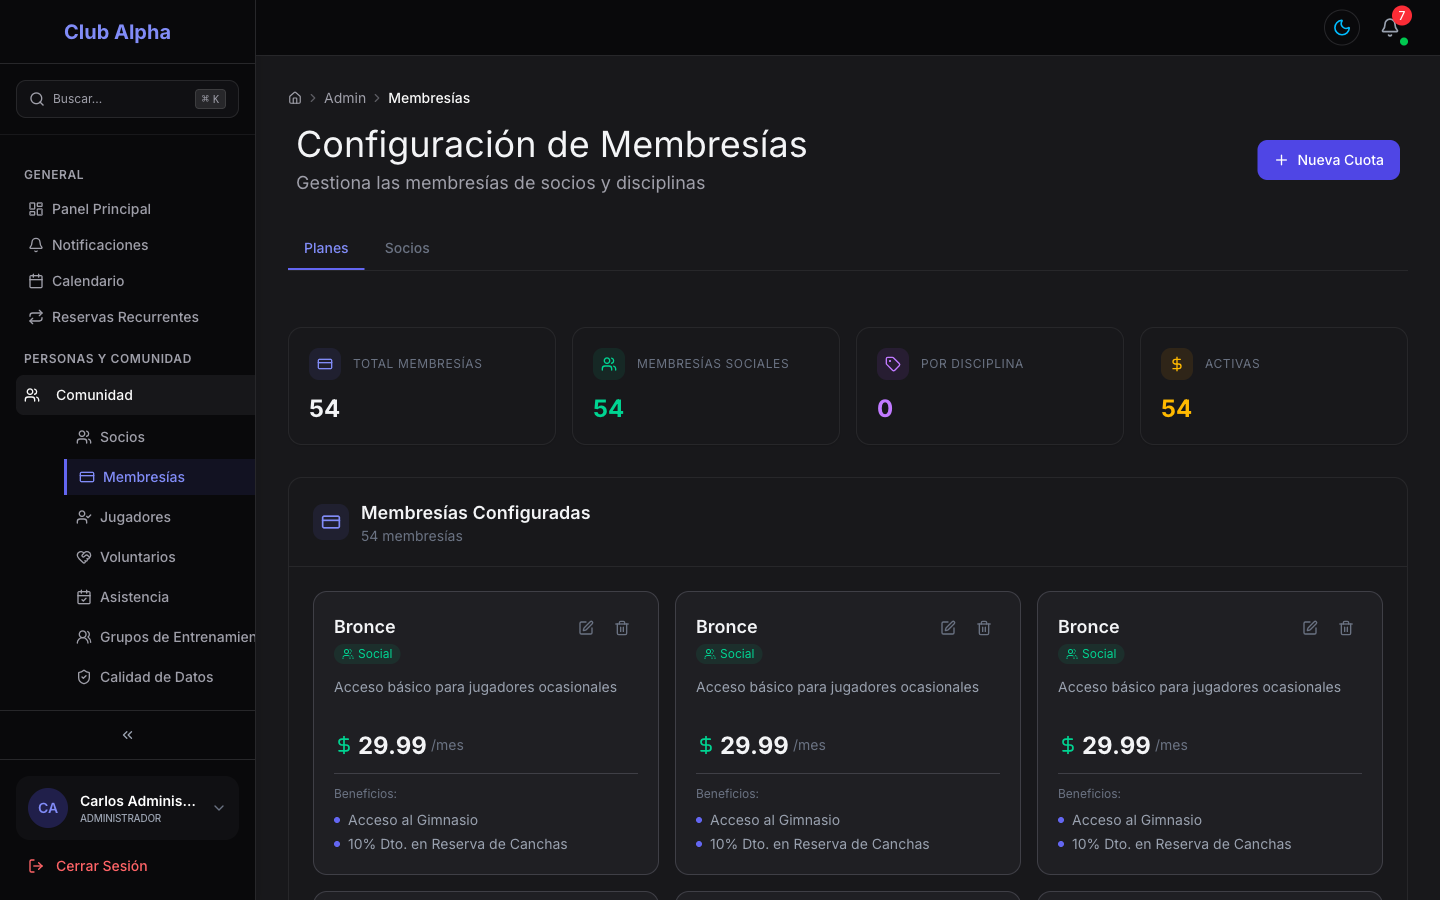Click the magnifier icon in search box

(x=37, y=99)
